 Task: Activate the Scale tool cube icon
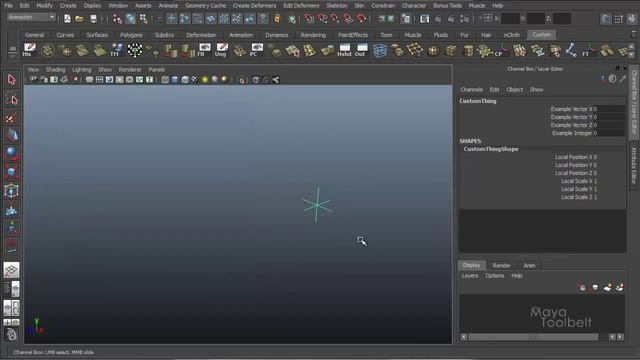point(11,172)
